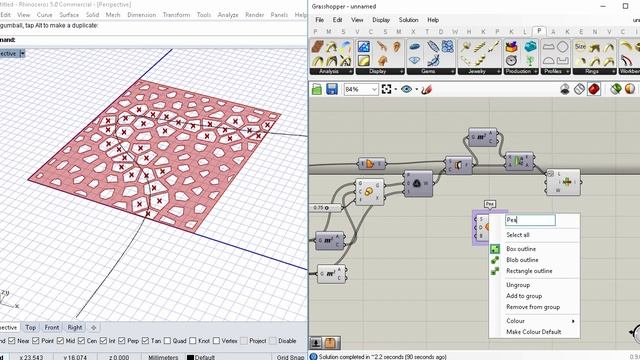Click the black Default layer colour swatch
Screen dimensions: 640x360
point(190,357)
